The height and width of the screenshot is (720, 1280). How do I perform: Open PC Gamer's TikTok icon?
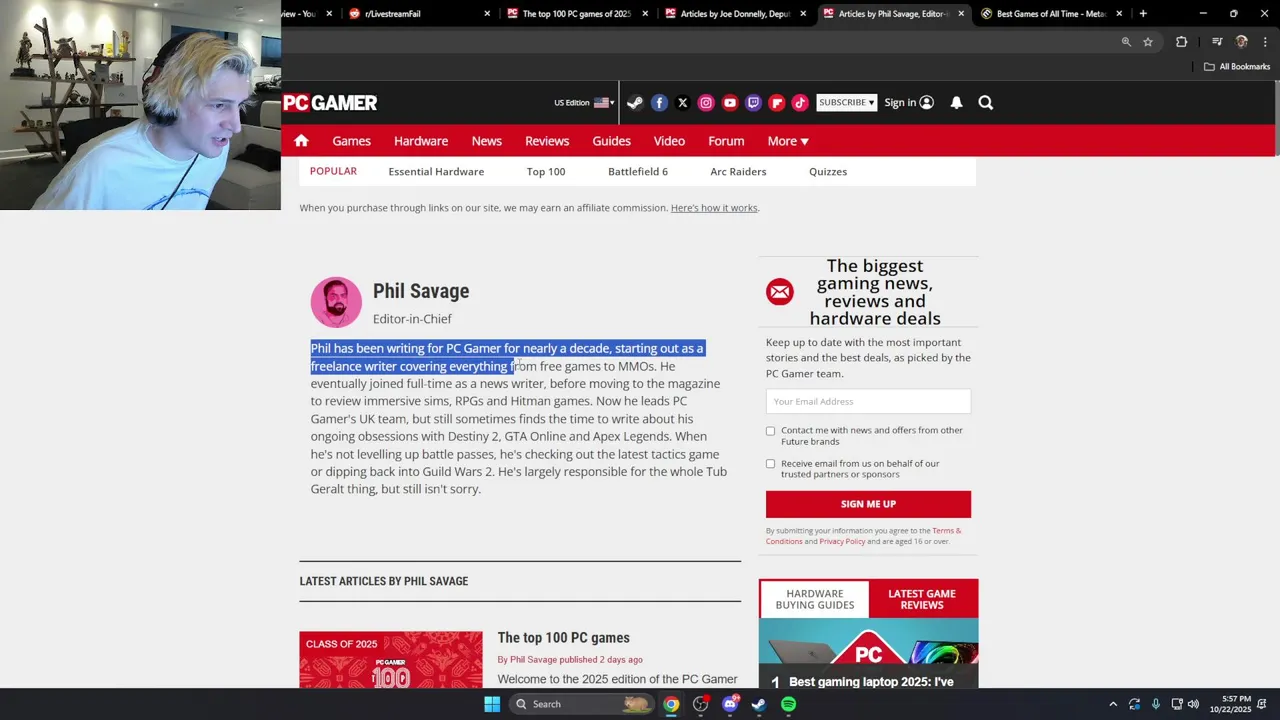[800, 102]
